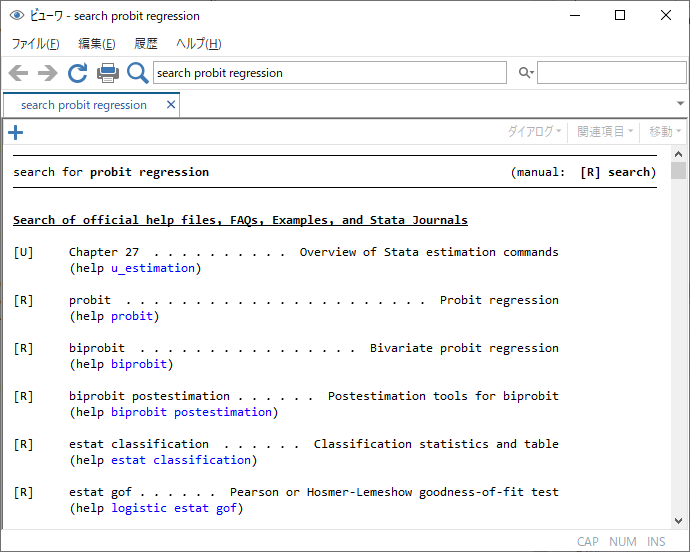
Task: Click '[R] search' manual reference text
Action: click(615, 172)
